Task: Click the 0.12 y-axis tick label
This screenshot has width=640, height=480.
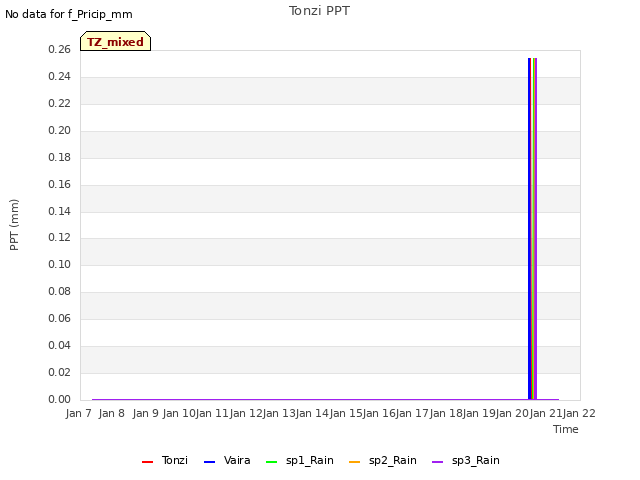Action: pyautogui.click(x=60, y=238)
